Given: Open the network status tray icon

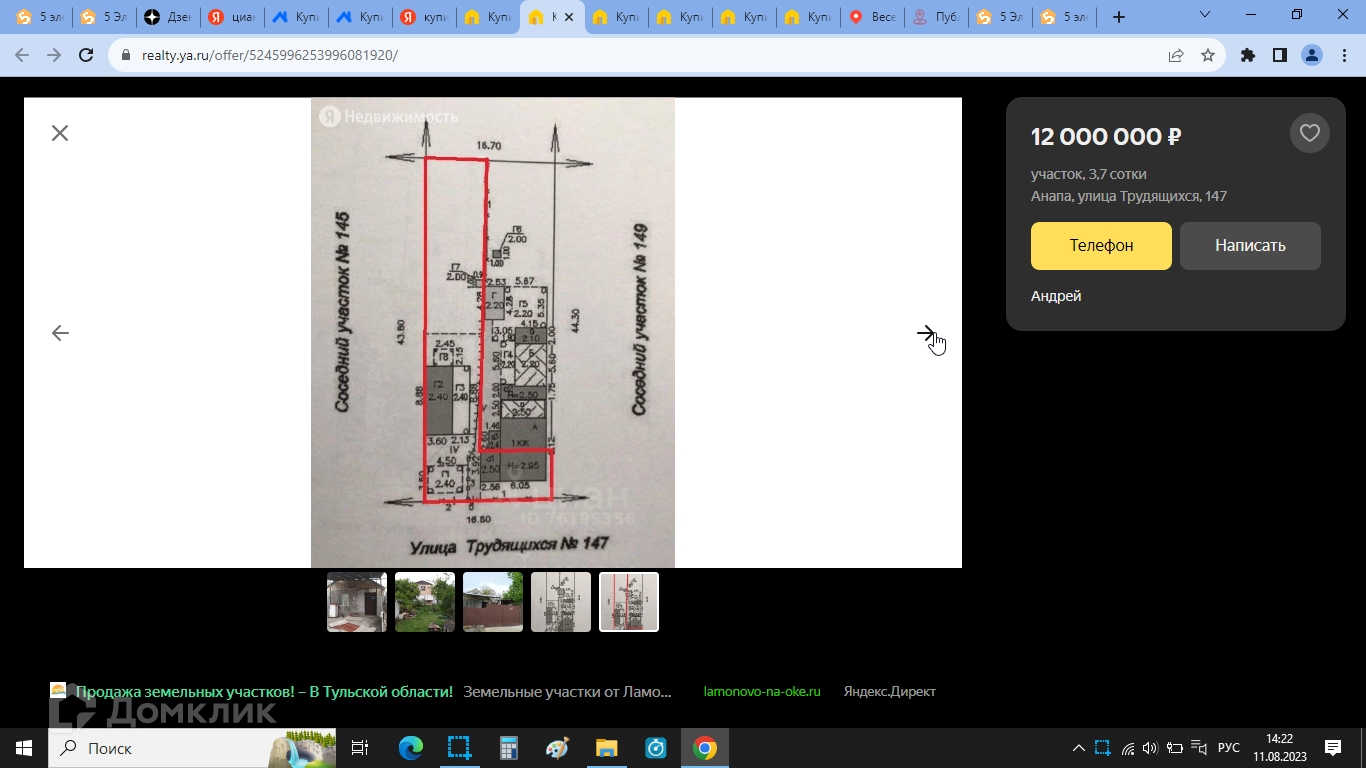Looking at the screenshot, I should pos(1128,748).
